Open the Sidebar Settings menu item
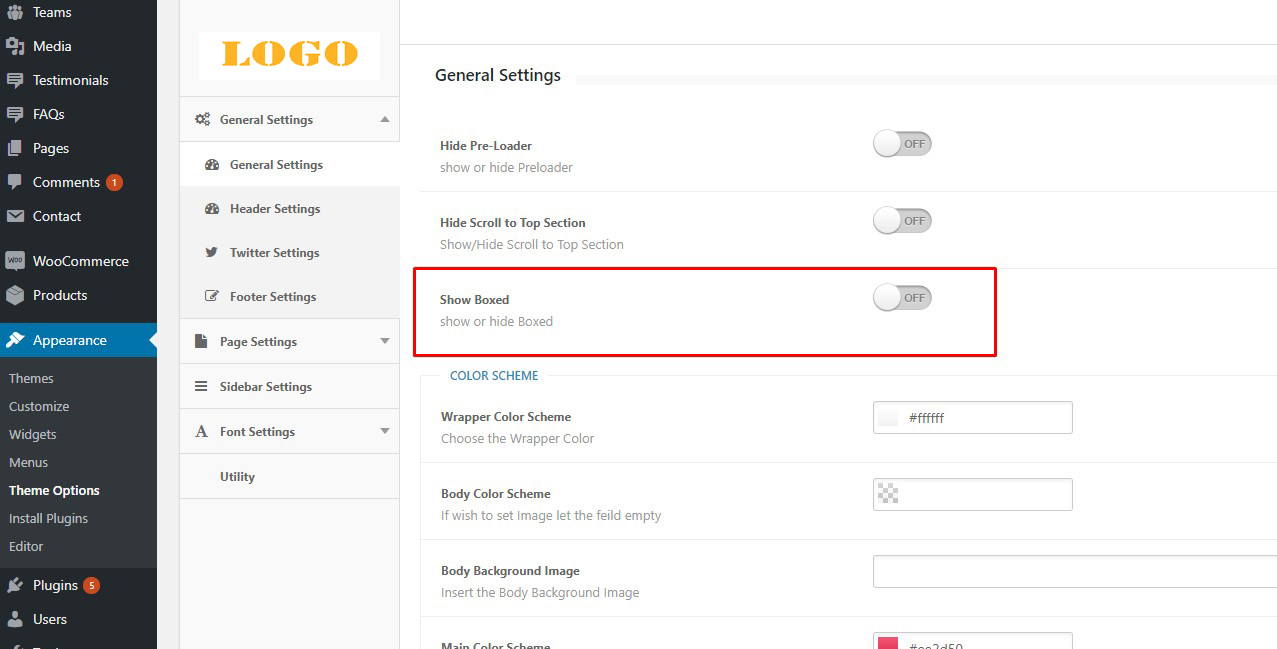 click(x=265, y=387)
